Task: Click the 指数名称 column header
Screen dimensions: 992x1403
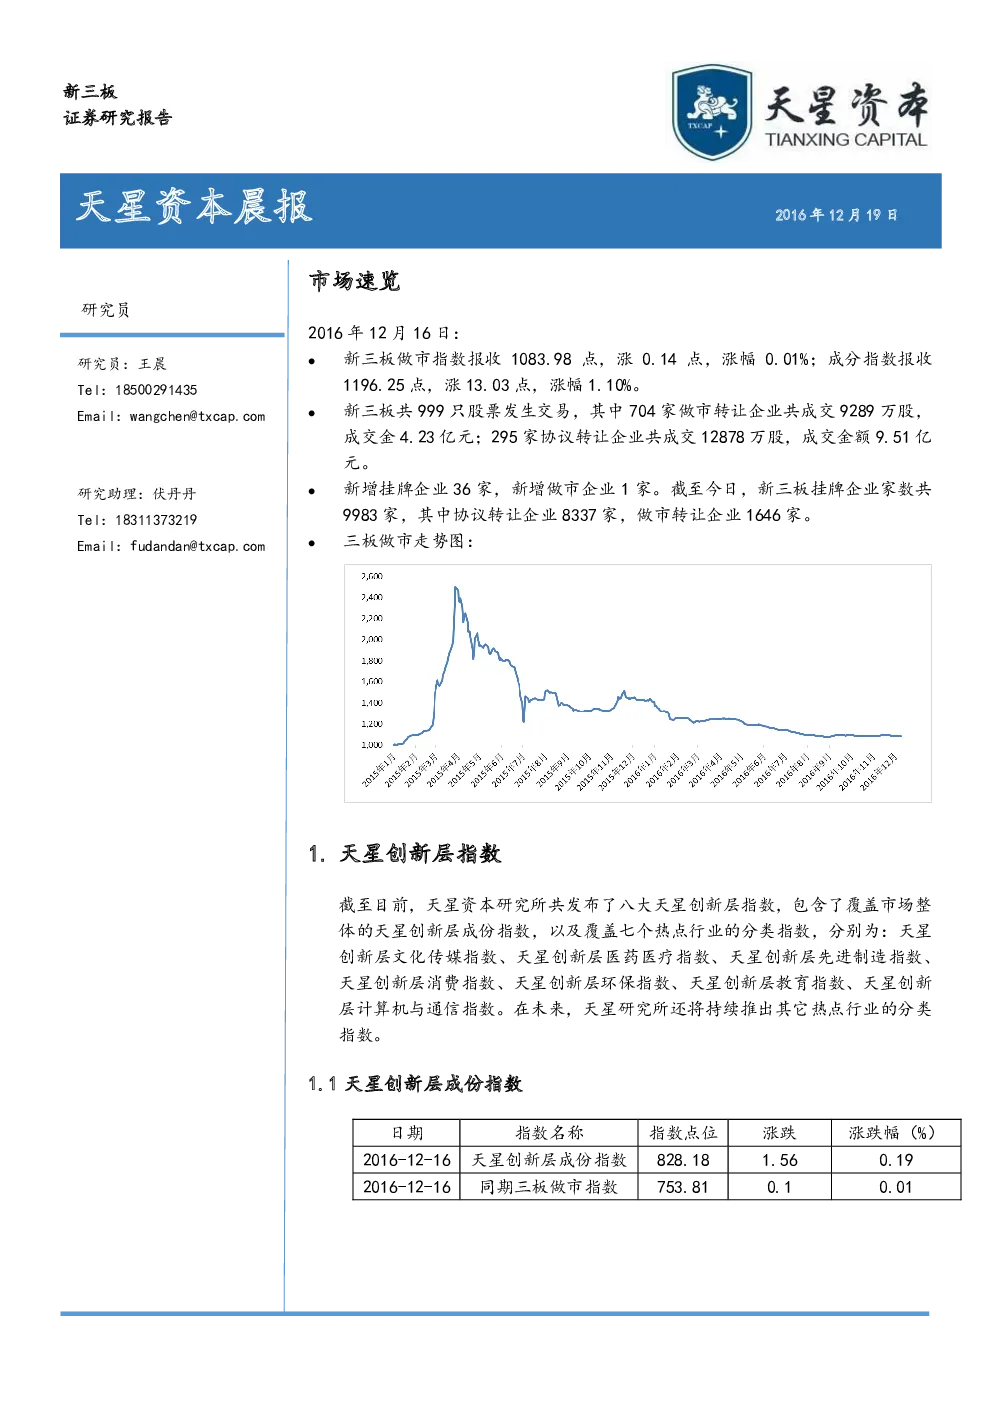Action: [x=549, y=1133]
